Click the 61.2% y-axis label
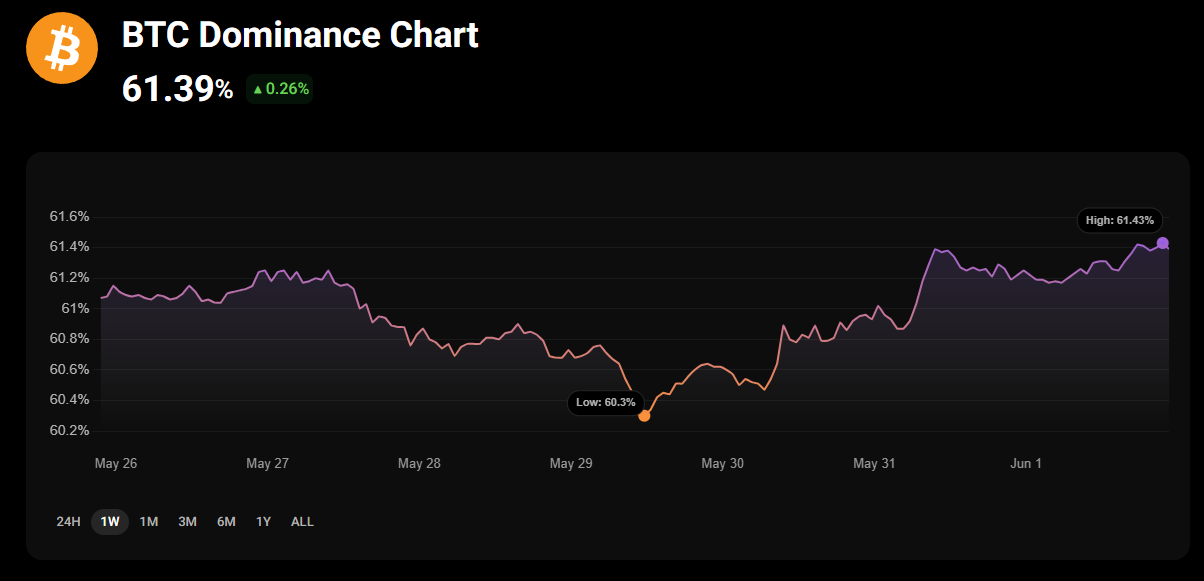The height and width of the screenshot is (581, 1204). [69, 278]
